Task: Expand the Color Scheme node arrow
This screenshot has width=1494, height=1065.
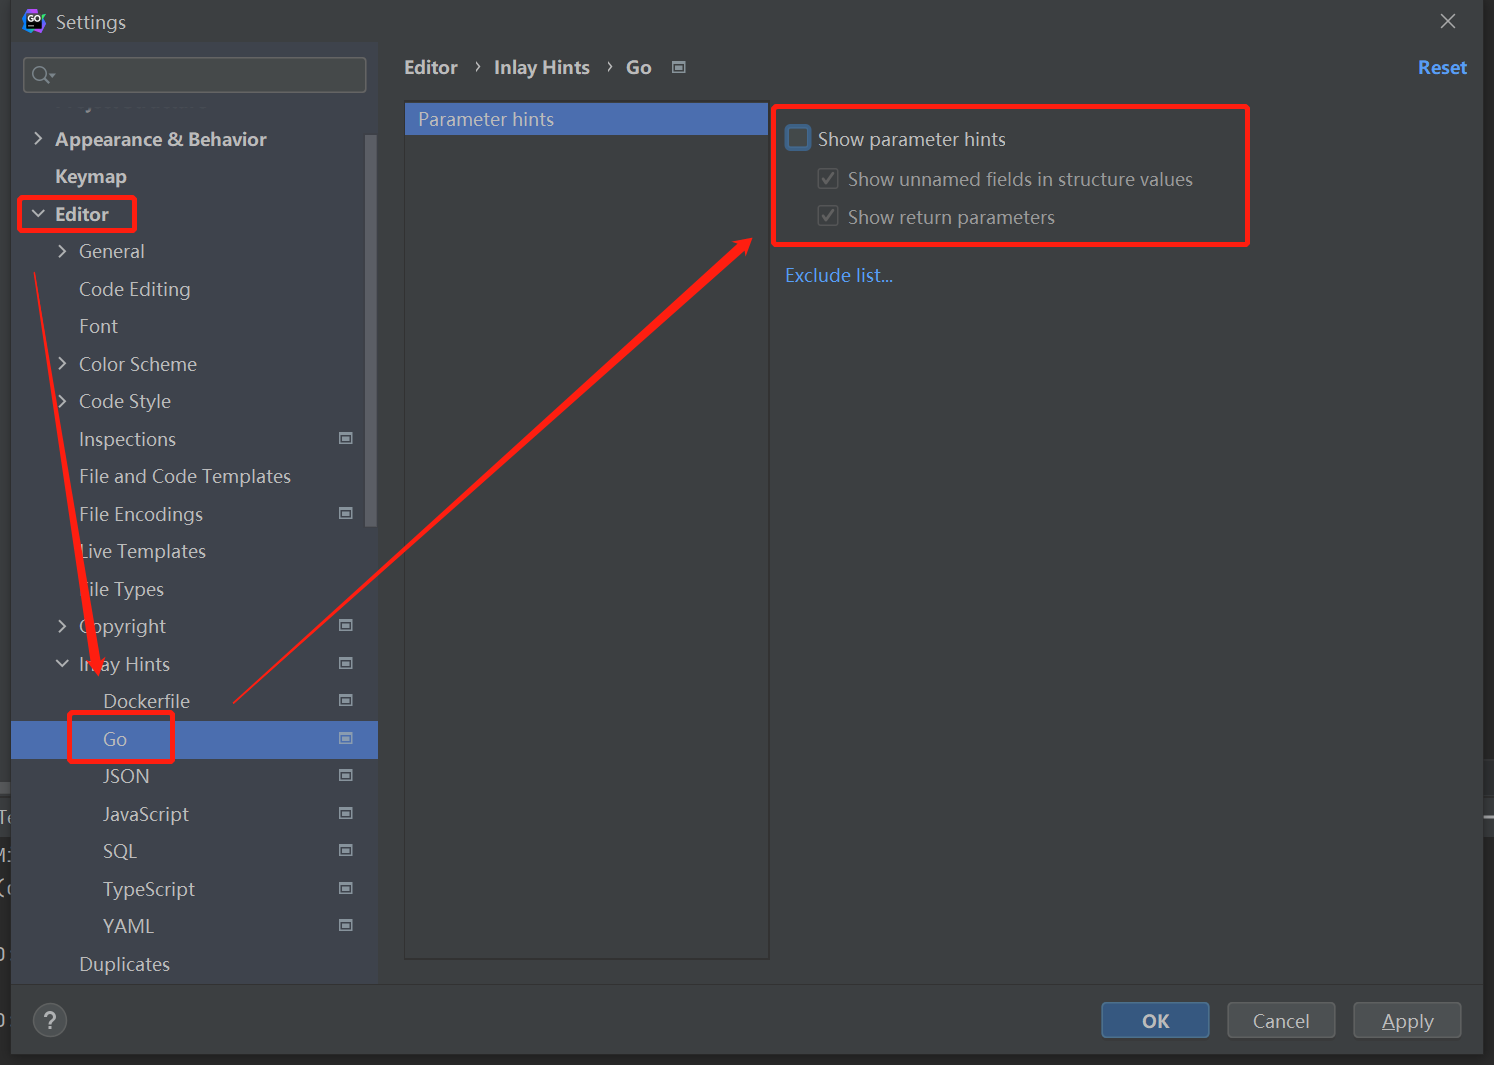Action: pyautogui.click(x=62, y=364)
